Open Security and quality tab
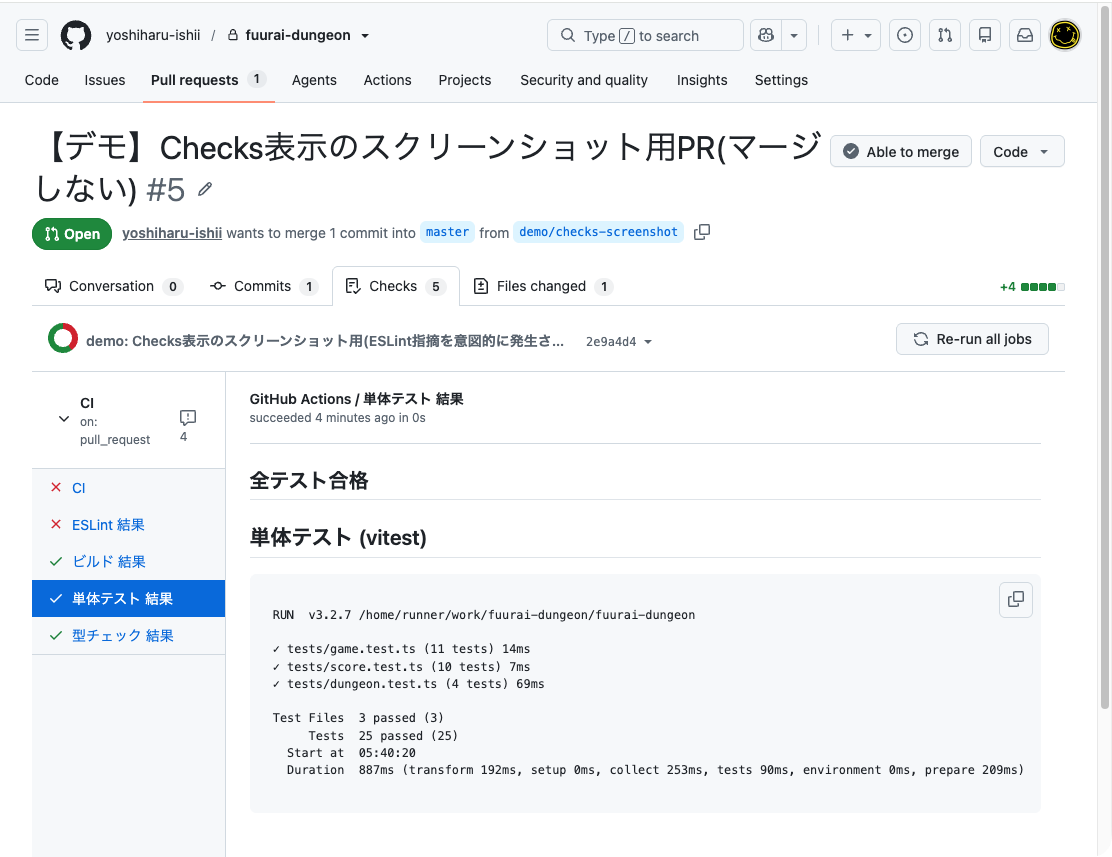This screenshot has height=857, width=1112. coord(584,80)
